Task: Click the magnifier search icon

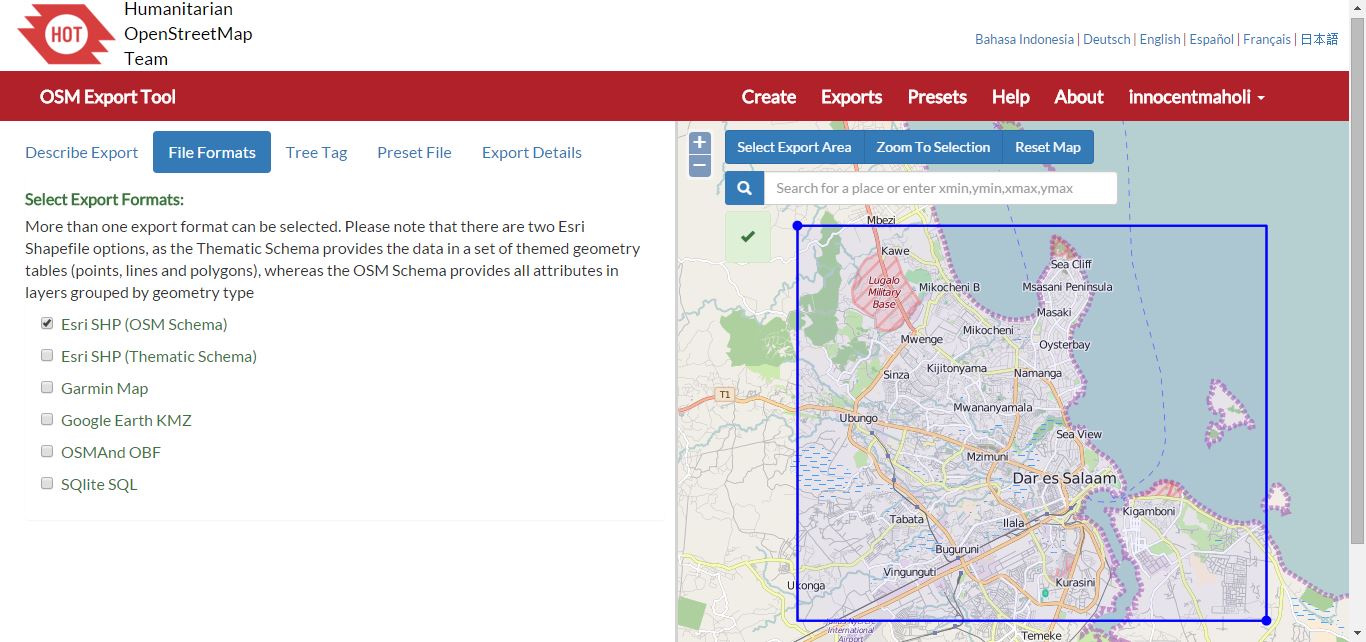Action: (x=744, y=188)
